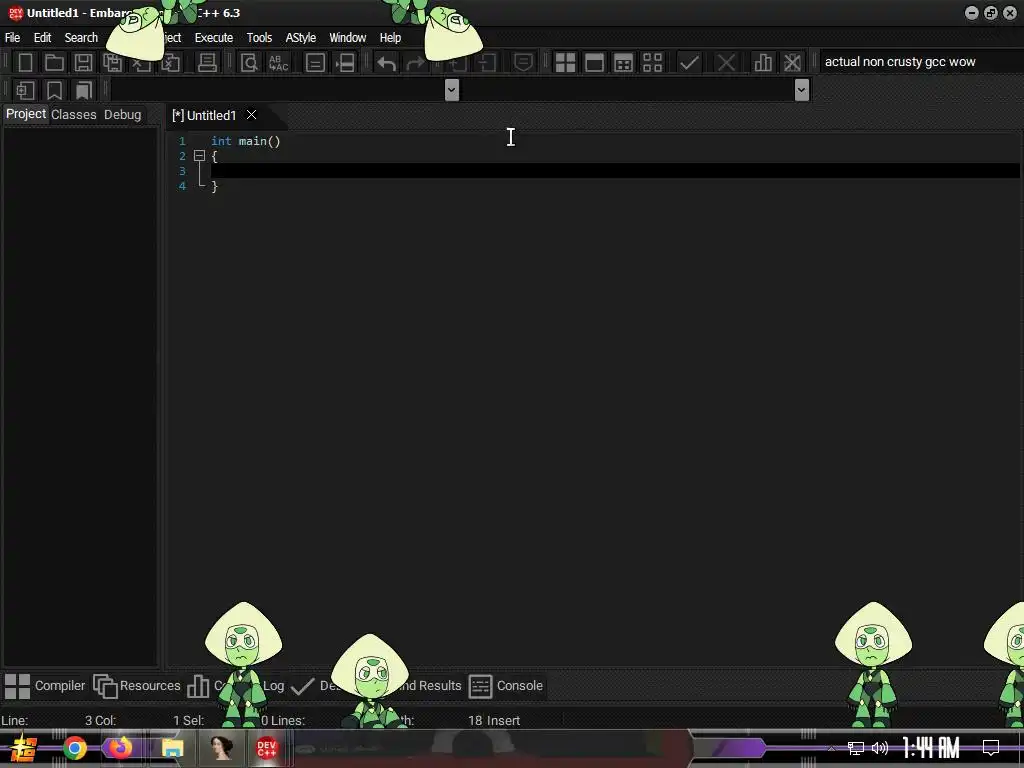Viewport: 1024px width, 768px height.
Task: Toggle a bookmark using the bookmark icon
Action: pyautogui.click(x=54, y=90)
